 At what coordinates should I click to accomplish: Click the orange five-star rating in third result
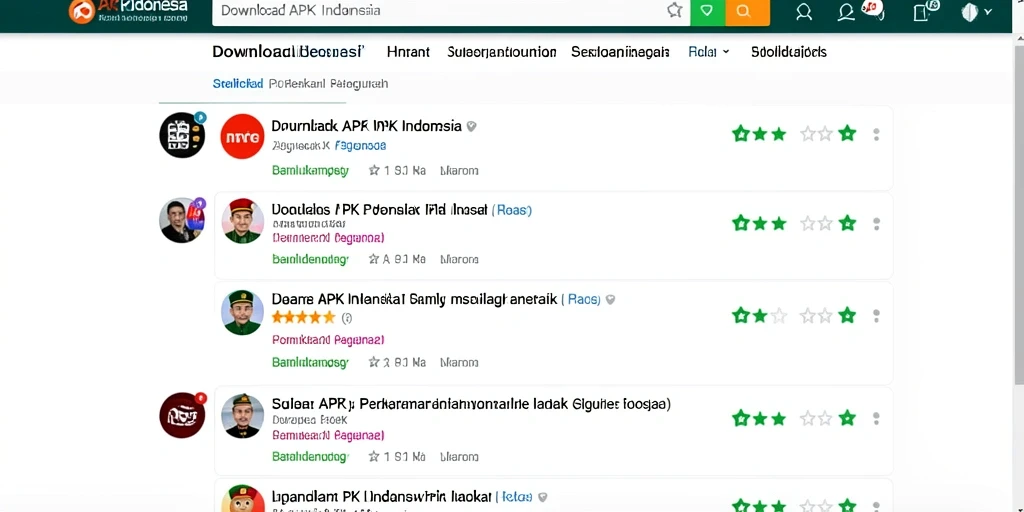(303, 318)
